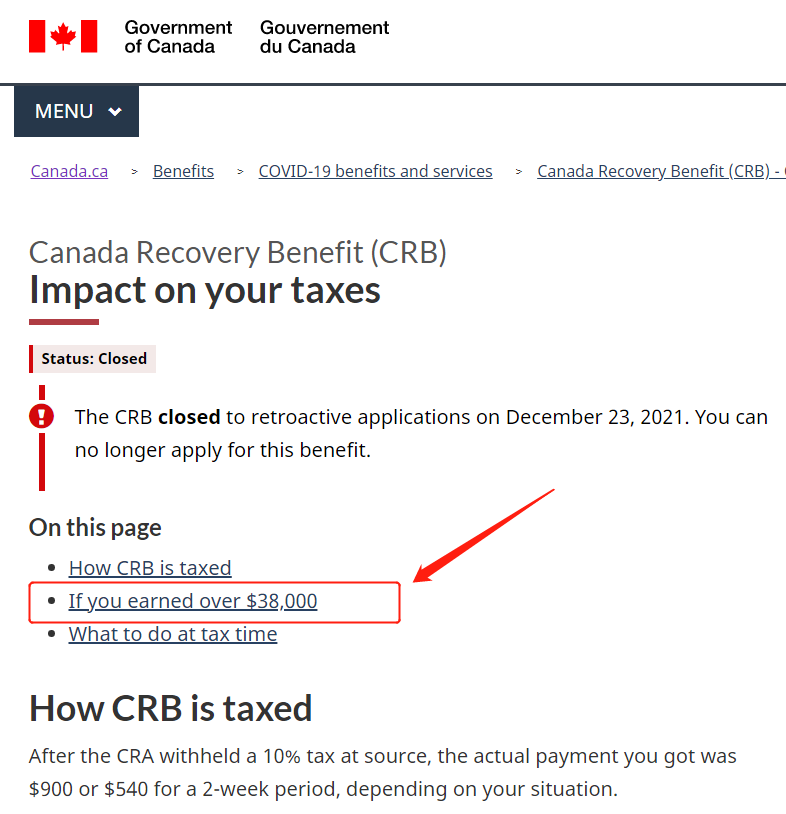Click the separator arrow after Canada.ca breadcrumb
786x814 pixels.
coord(134,171)
